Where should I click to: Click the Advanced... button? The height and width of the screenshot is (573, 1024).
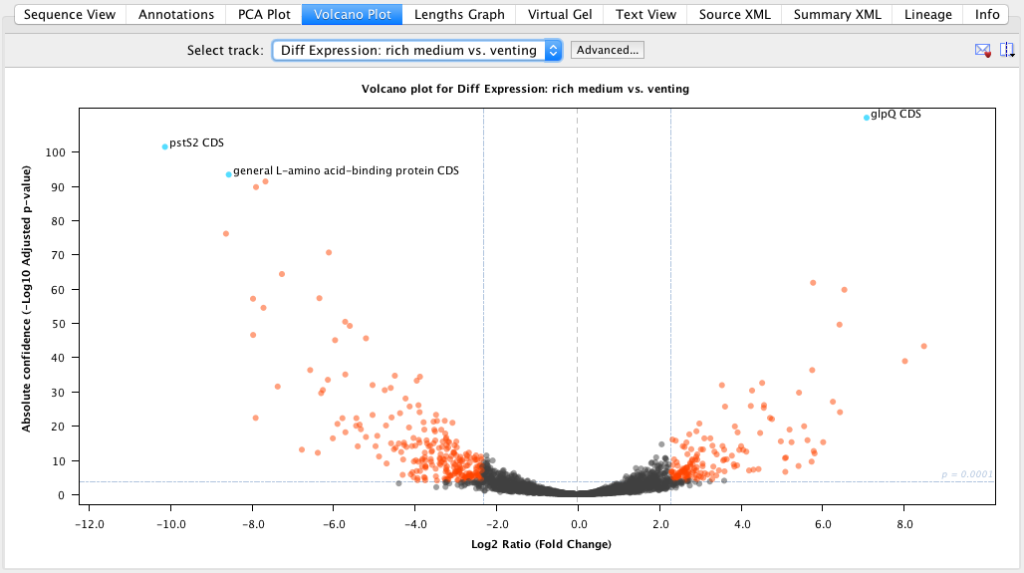click(x=608, y=50)
